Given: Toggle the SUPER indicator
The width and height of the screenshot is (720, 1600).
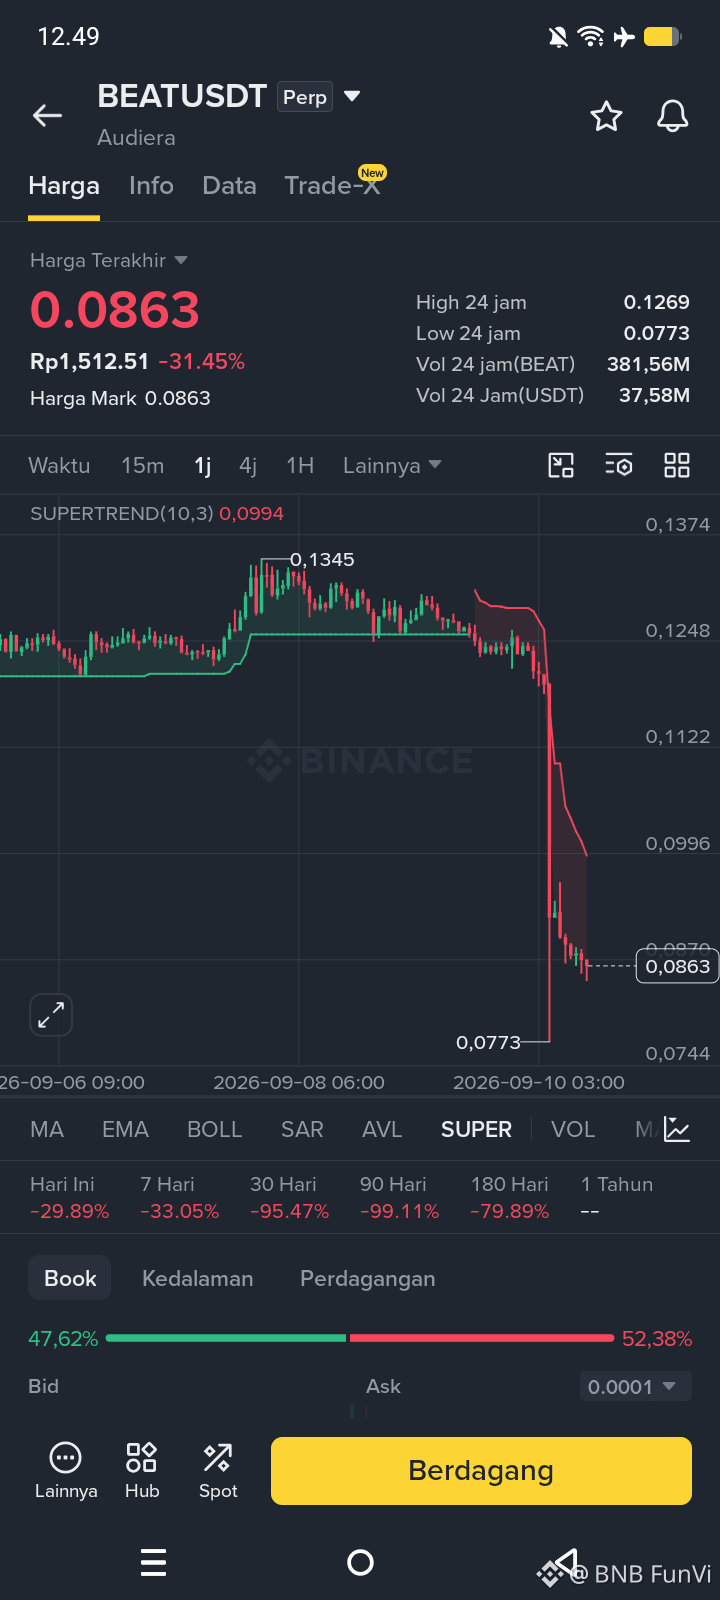Looking at the screenshot, I should [x=476, y=1129].
